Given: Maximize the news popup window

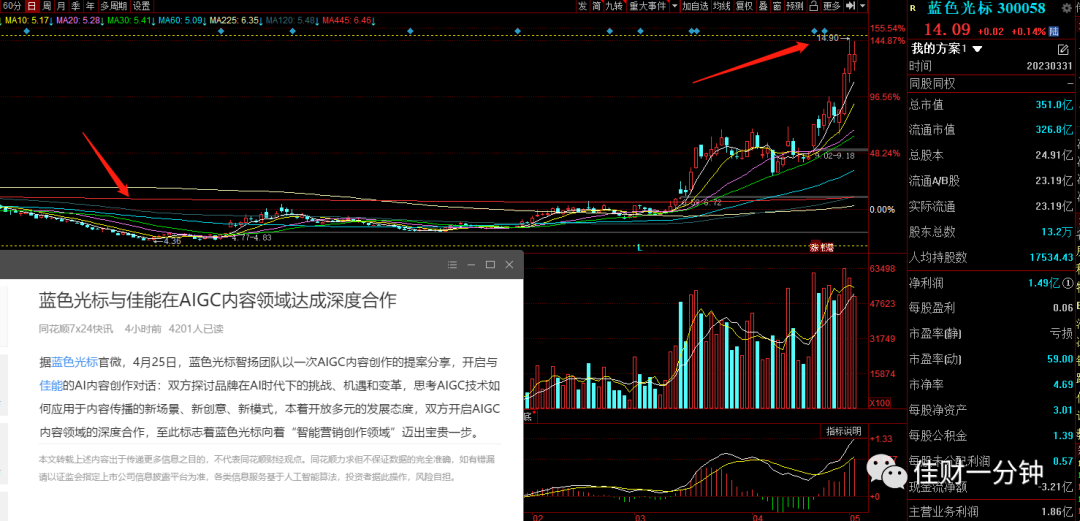Looking at the screenshot, I should pyautogui.click(x=490, y=265).
